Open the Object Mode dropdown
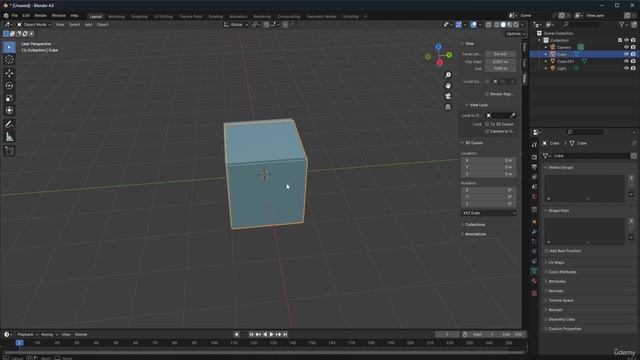 point(34,24)
